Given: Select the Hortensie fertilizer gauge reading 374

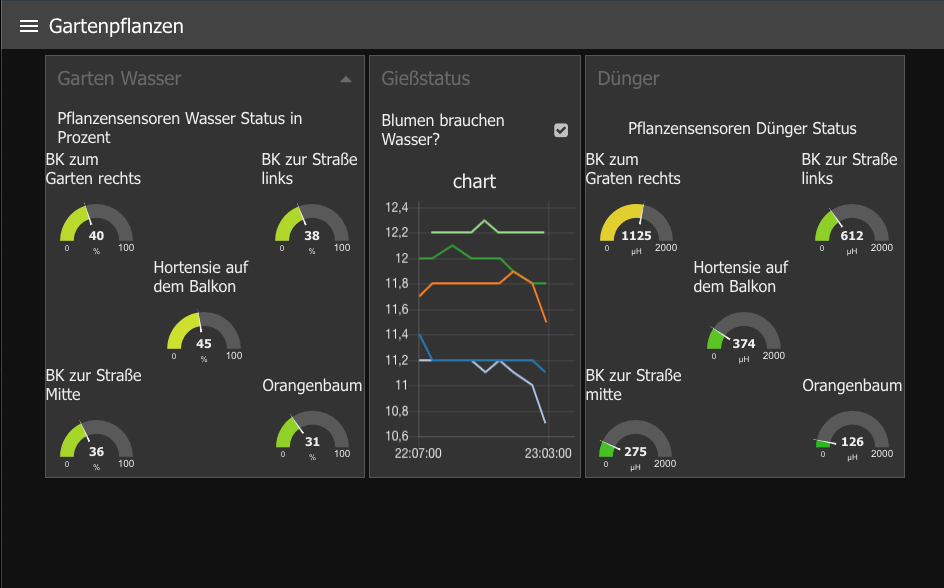Looking at the screenshot, I should tap(744, 336).
